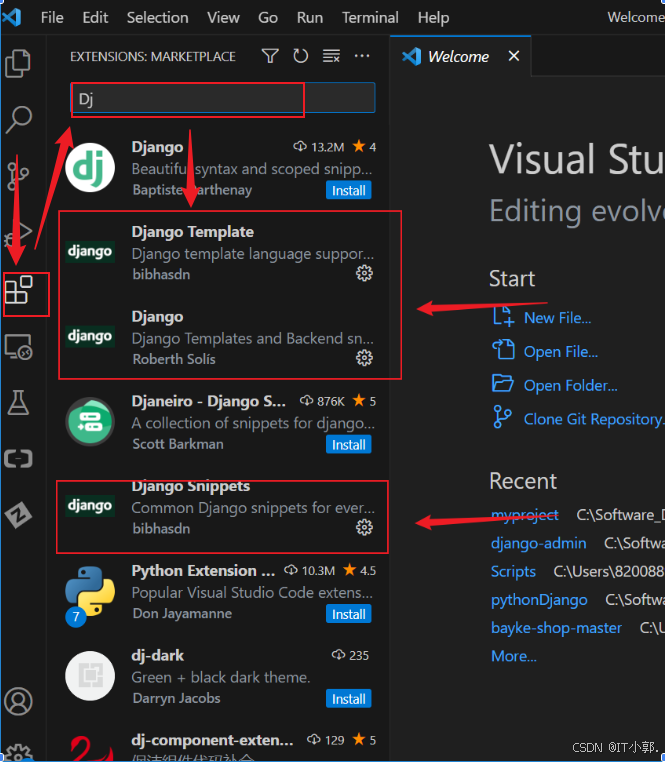665x762 pixels.
Task: Click the Python Extension Pack logo
Action: click(x=90, y=592)
